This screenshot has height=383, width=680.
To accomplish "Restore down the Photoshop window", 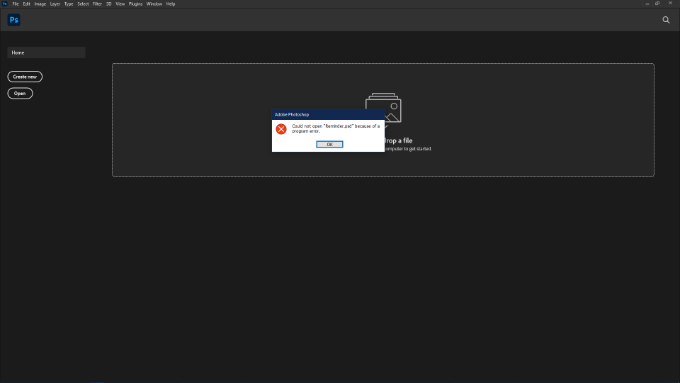I will point(657,3).
